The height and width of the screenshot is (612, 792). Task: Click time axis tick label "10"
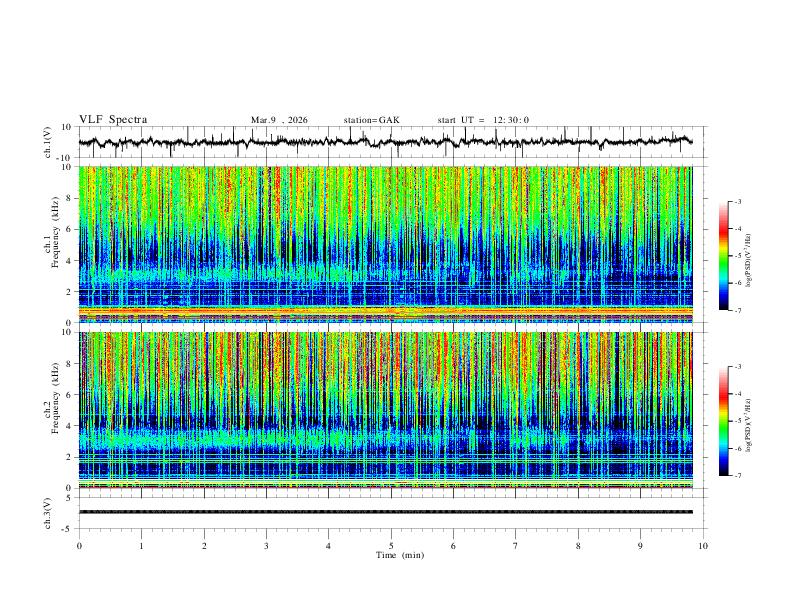(x=703, y=546)
